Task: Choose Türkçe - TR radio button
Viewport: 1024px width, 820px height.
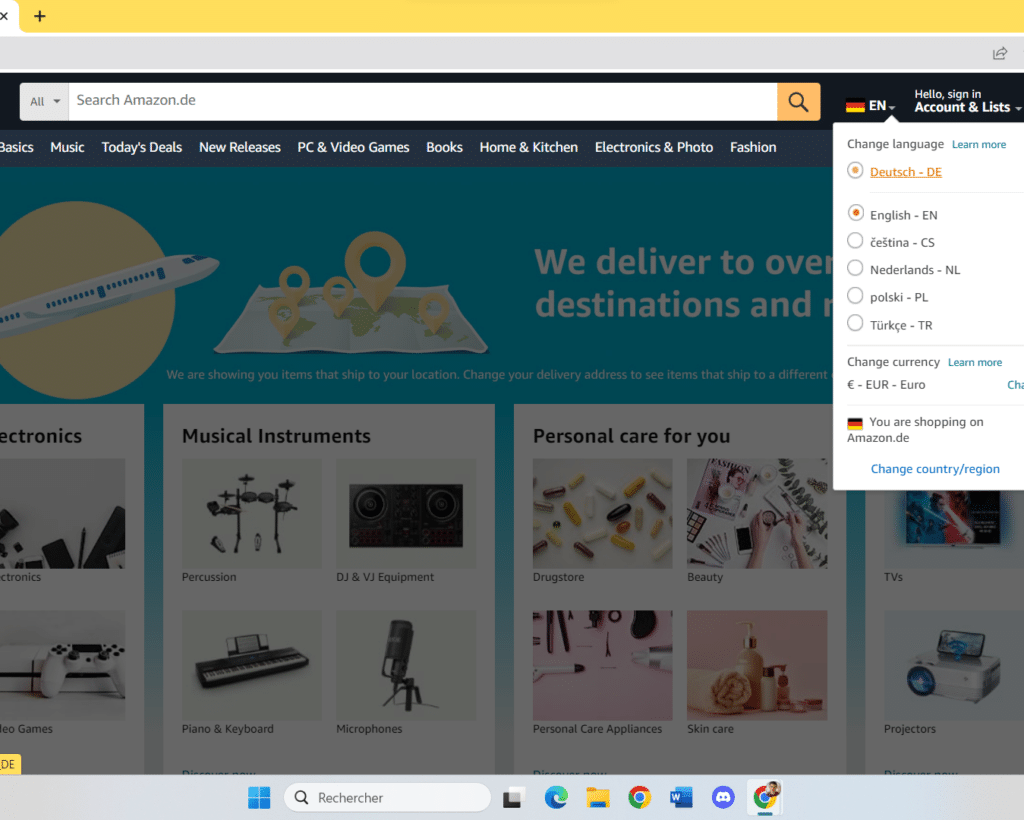Action: pos(855,323)
